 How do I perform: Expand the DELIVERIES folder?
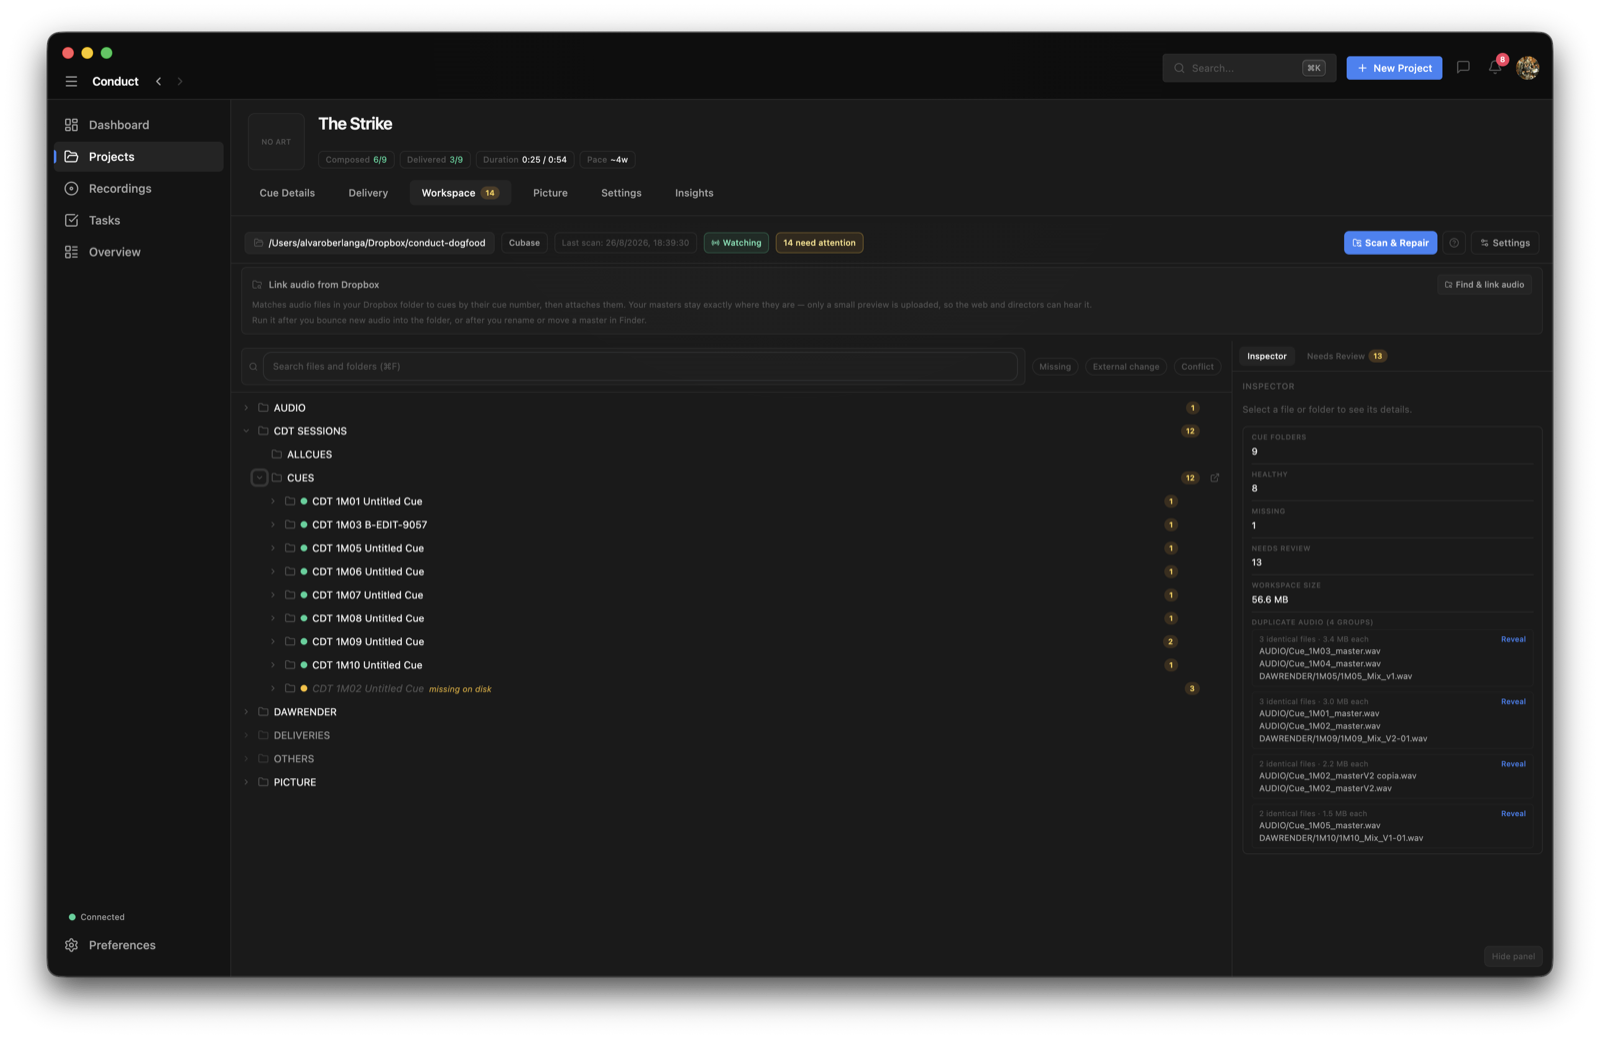point(246,736)
